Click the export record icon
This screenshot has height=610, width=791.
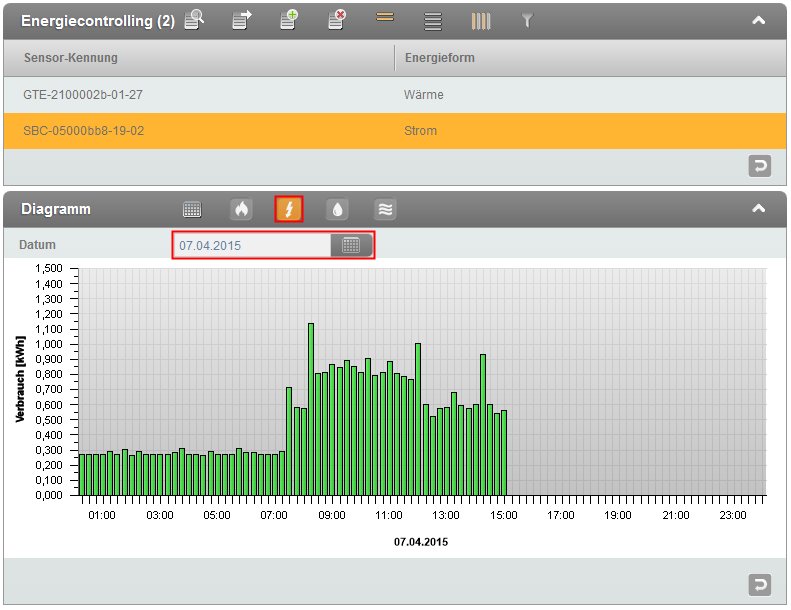tap(241, 20)
